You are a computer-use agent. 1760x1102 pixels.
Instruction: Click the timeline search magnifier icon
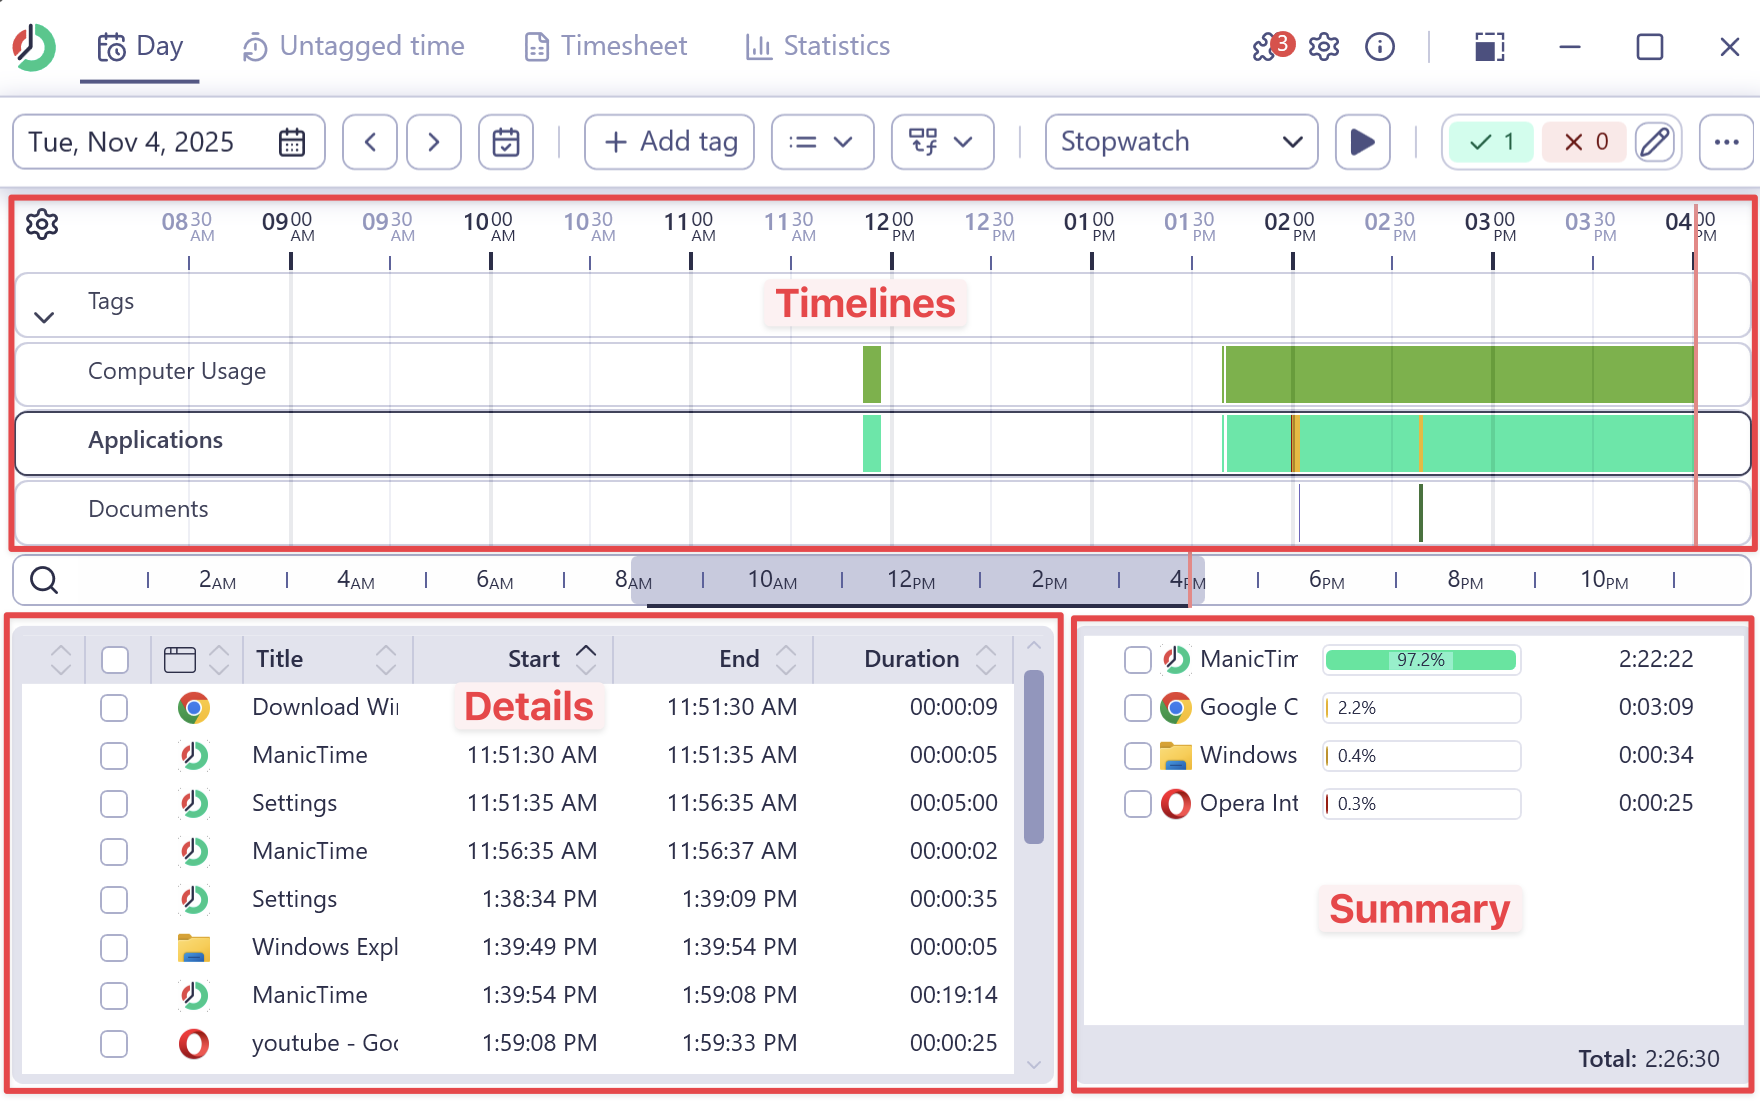pyautogui.click(x=44, y=580)
